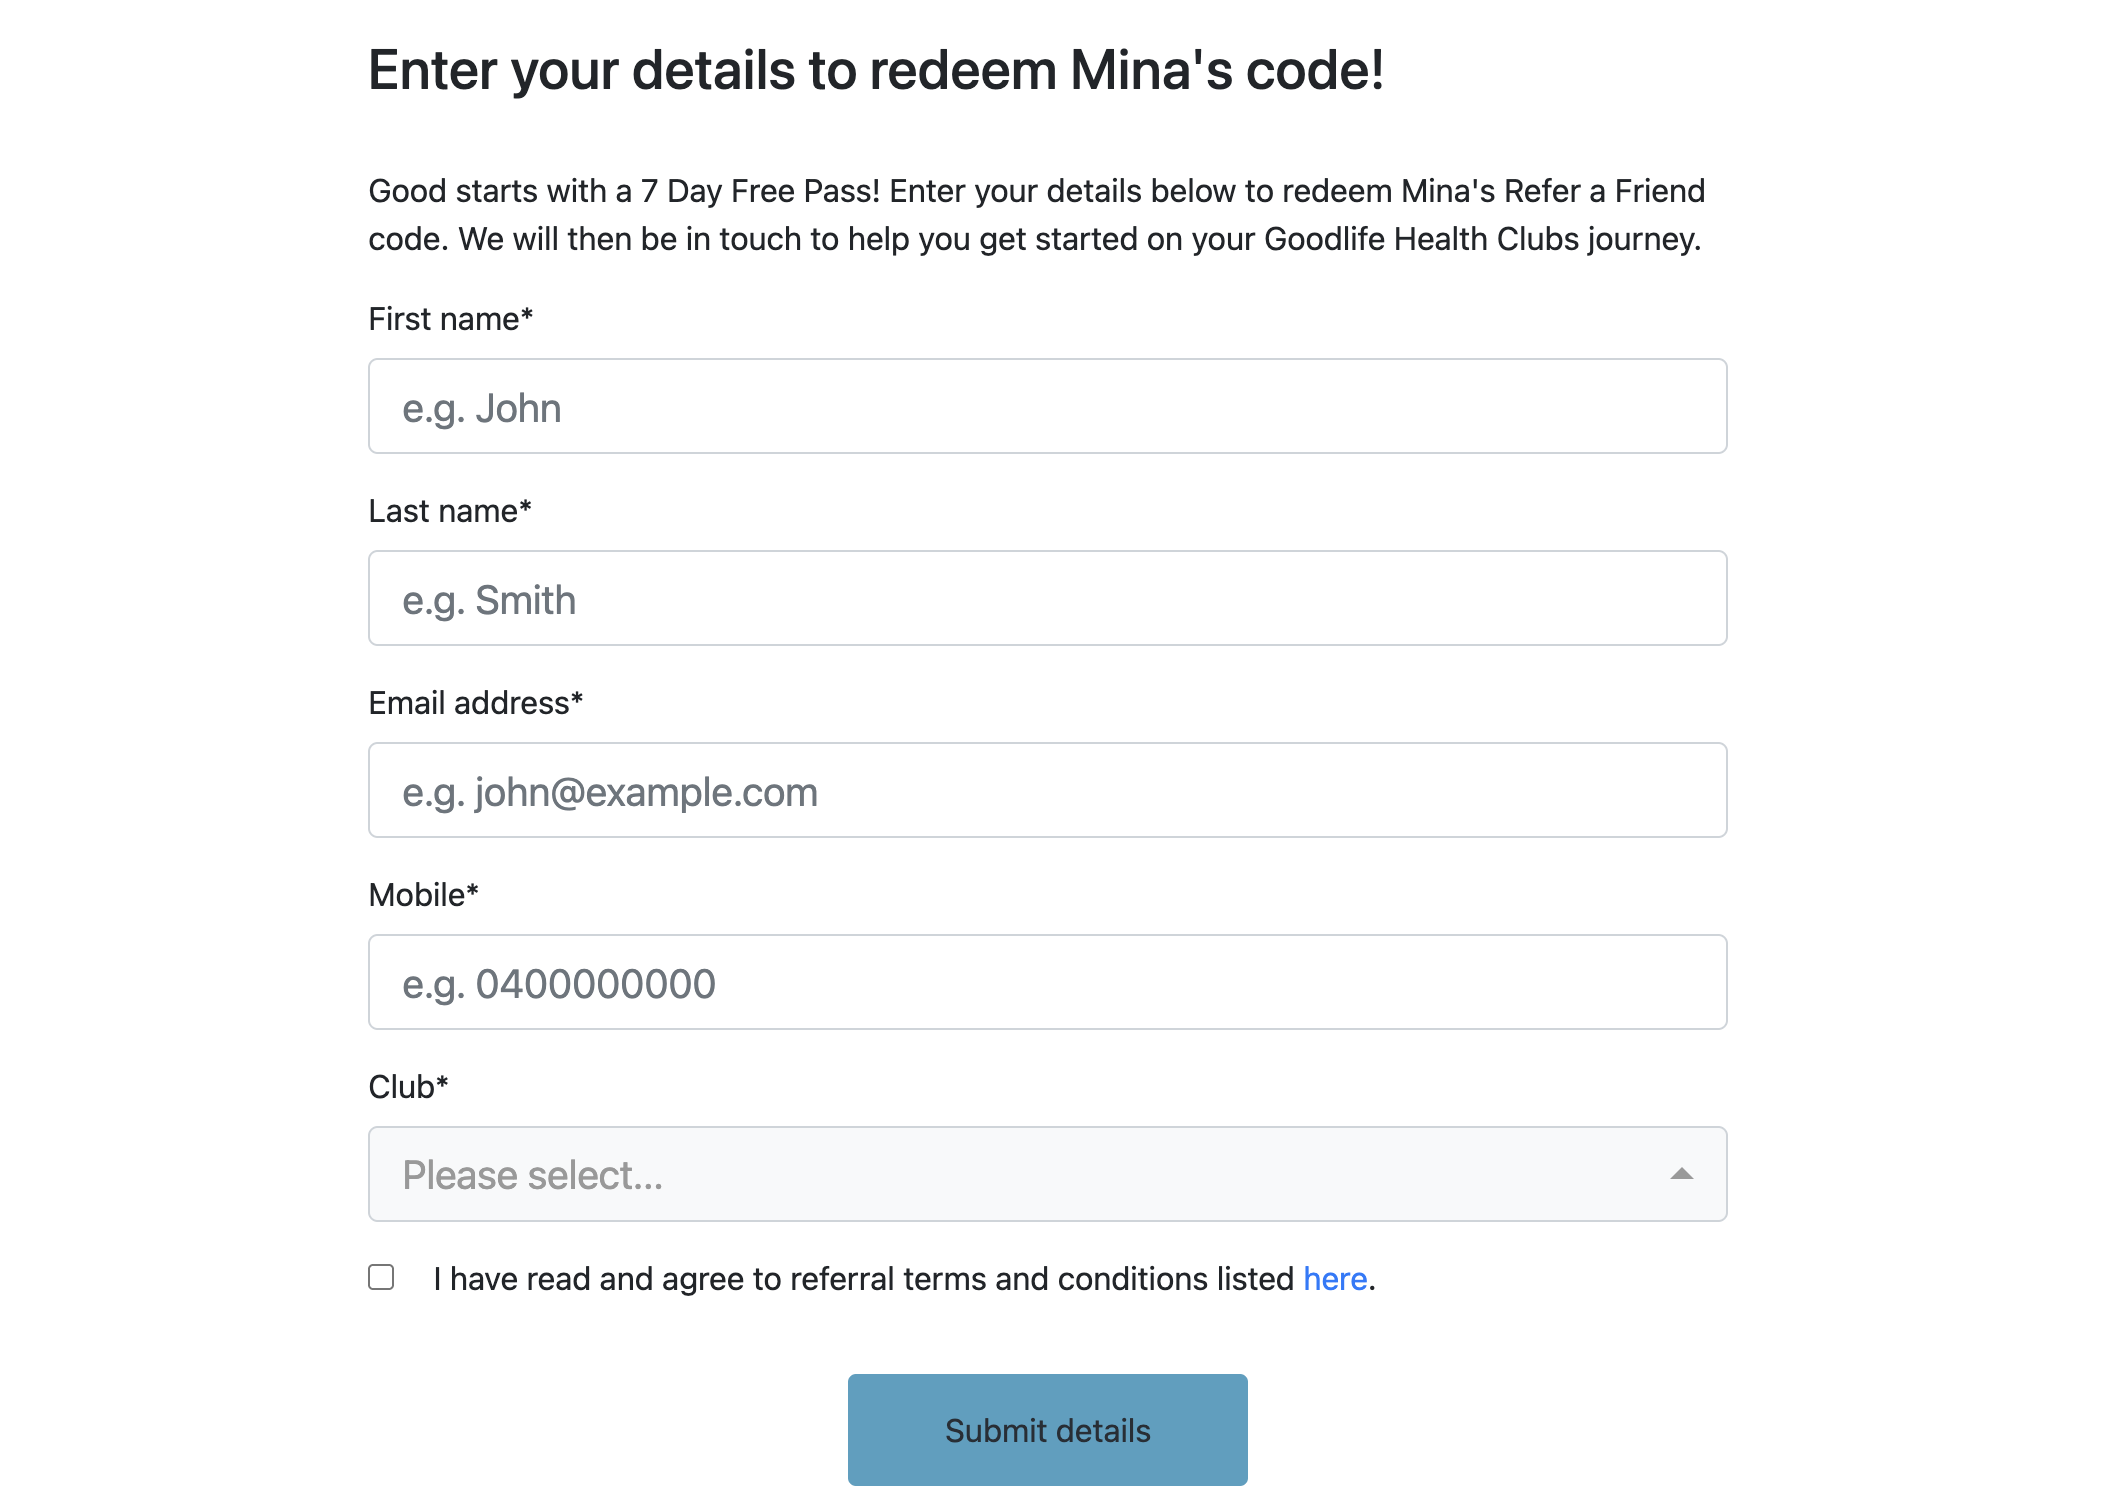Click the "Mina's code!" words in heading
2108x1506 pixels.
1227,70
